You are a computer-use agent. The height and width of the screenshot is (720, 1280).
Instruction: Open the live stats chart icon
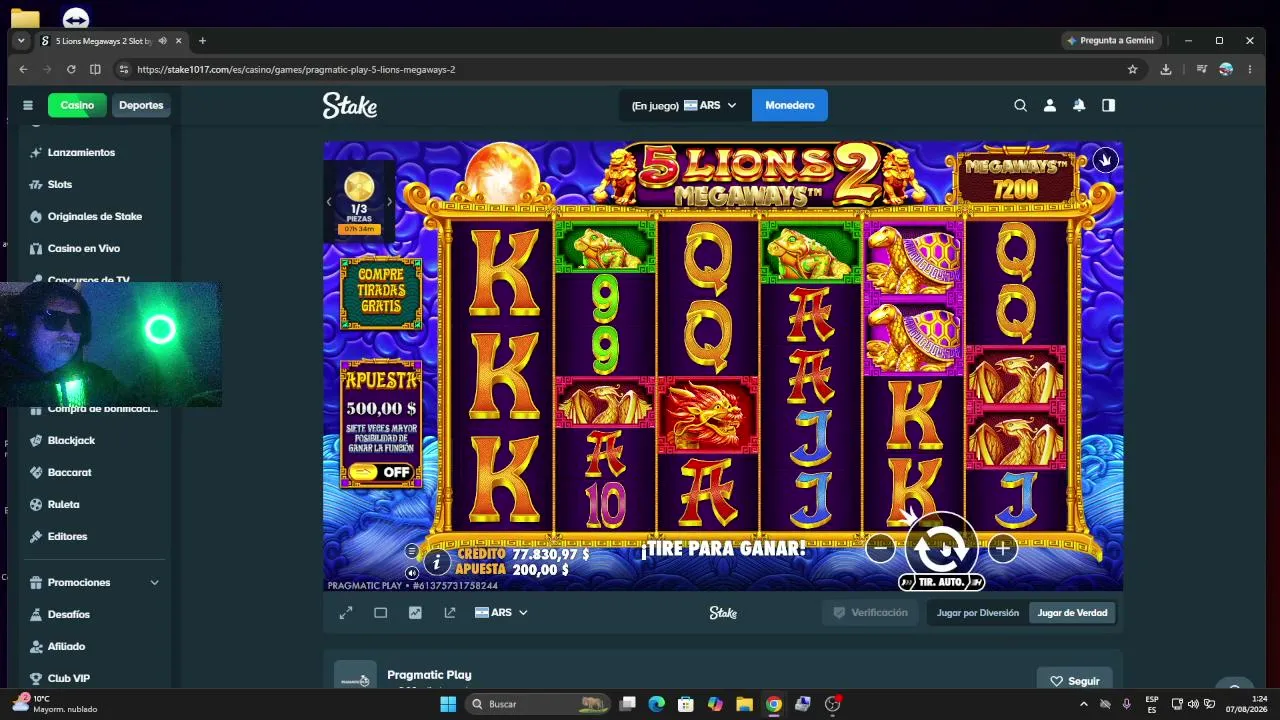[x=415, y=613]
